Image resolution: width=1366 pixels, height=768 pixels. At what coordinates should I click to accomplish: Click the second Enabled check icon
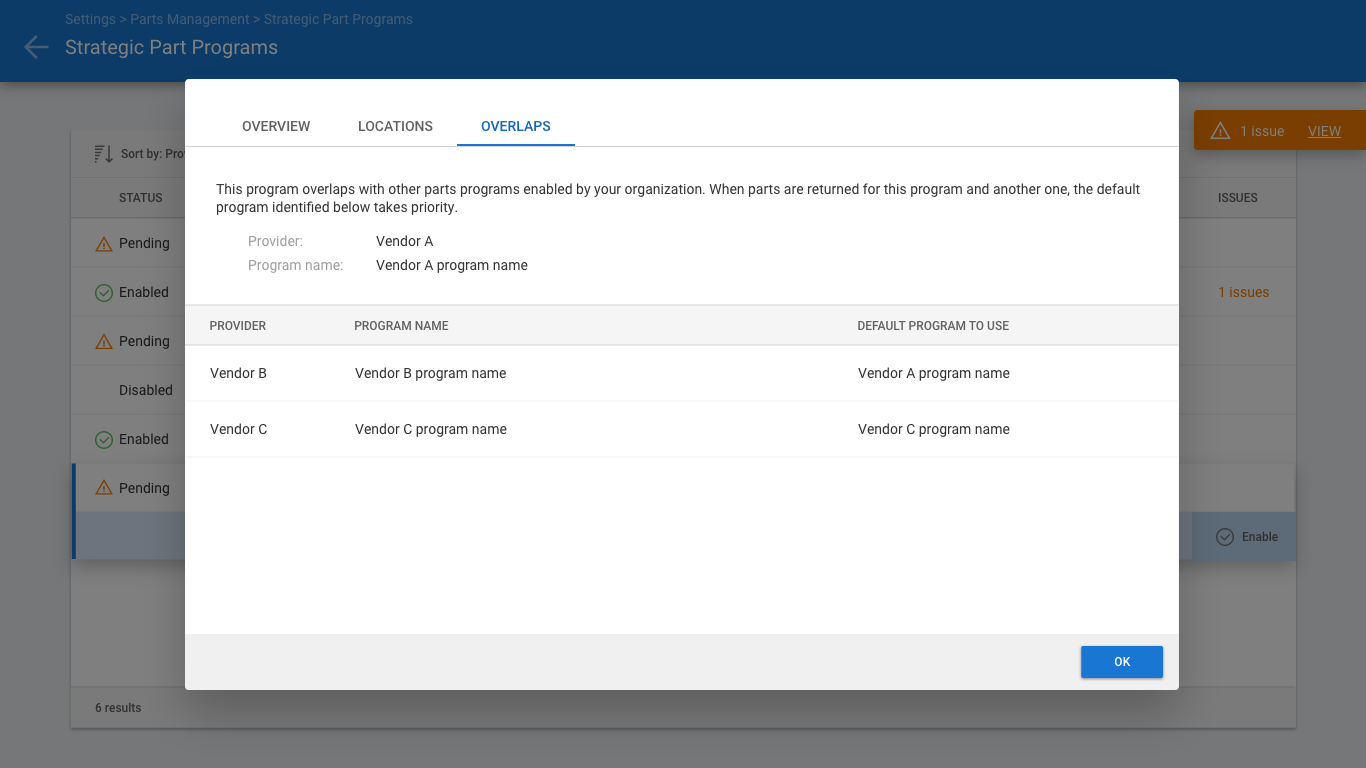103,439
